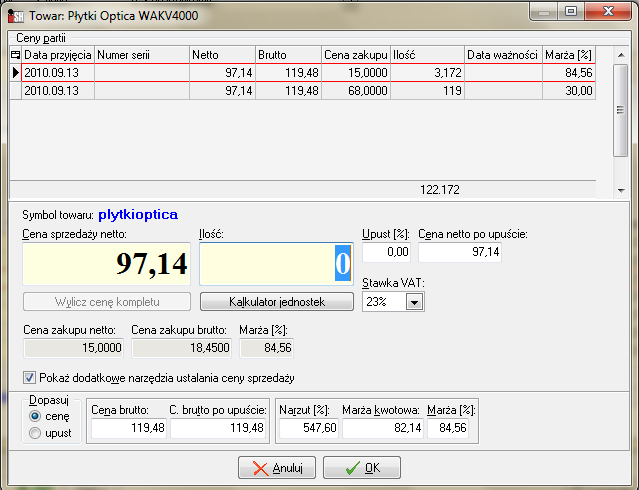Select the 'cenę' radio option
The image size is (639, 490).
35,416
